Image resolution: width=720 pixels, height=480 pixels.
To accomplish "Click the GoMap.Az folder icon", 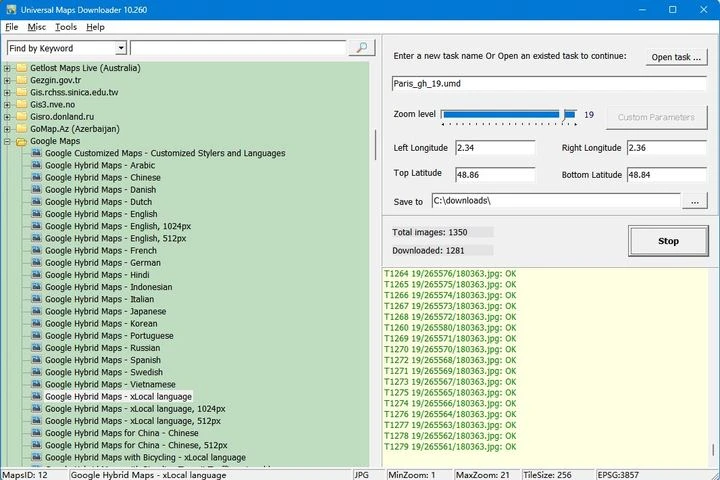I will click(22, 129).
